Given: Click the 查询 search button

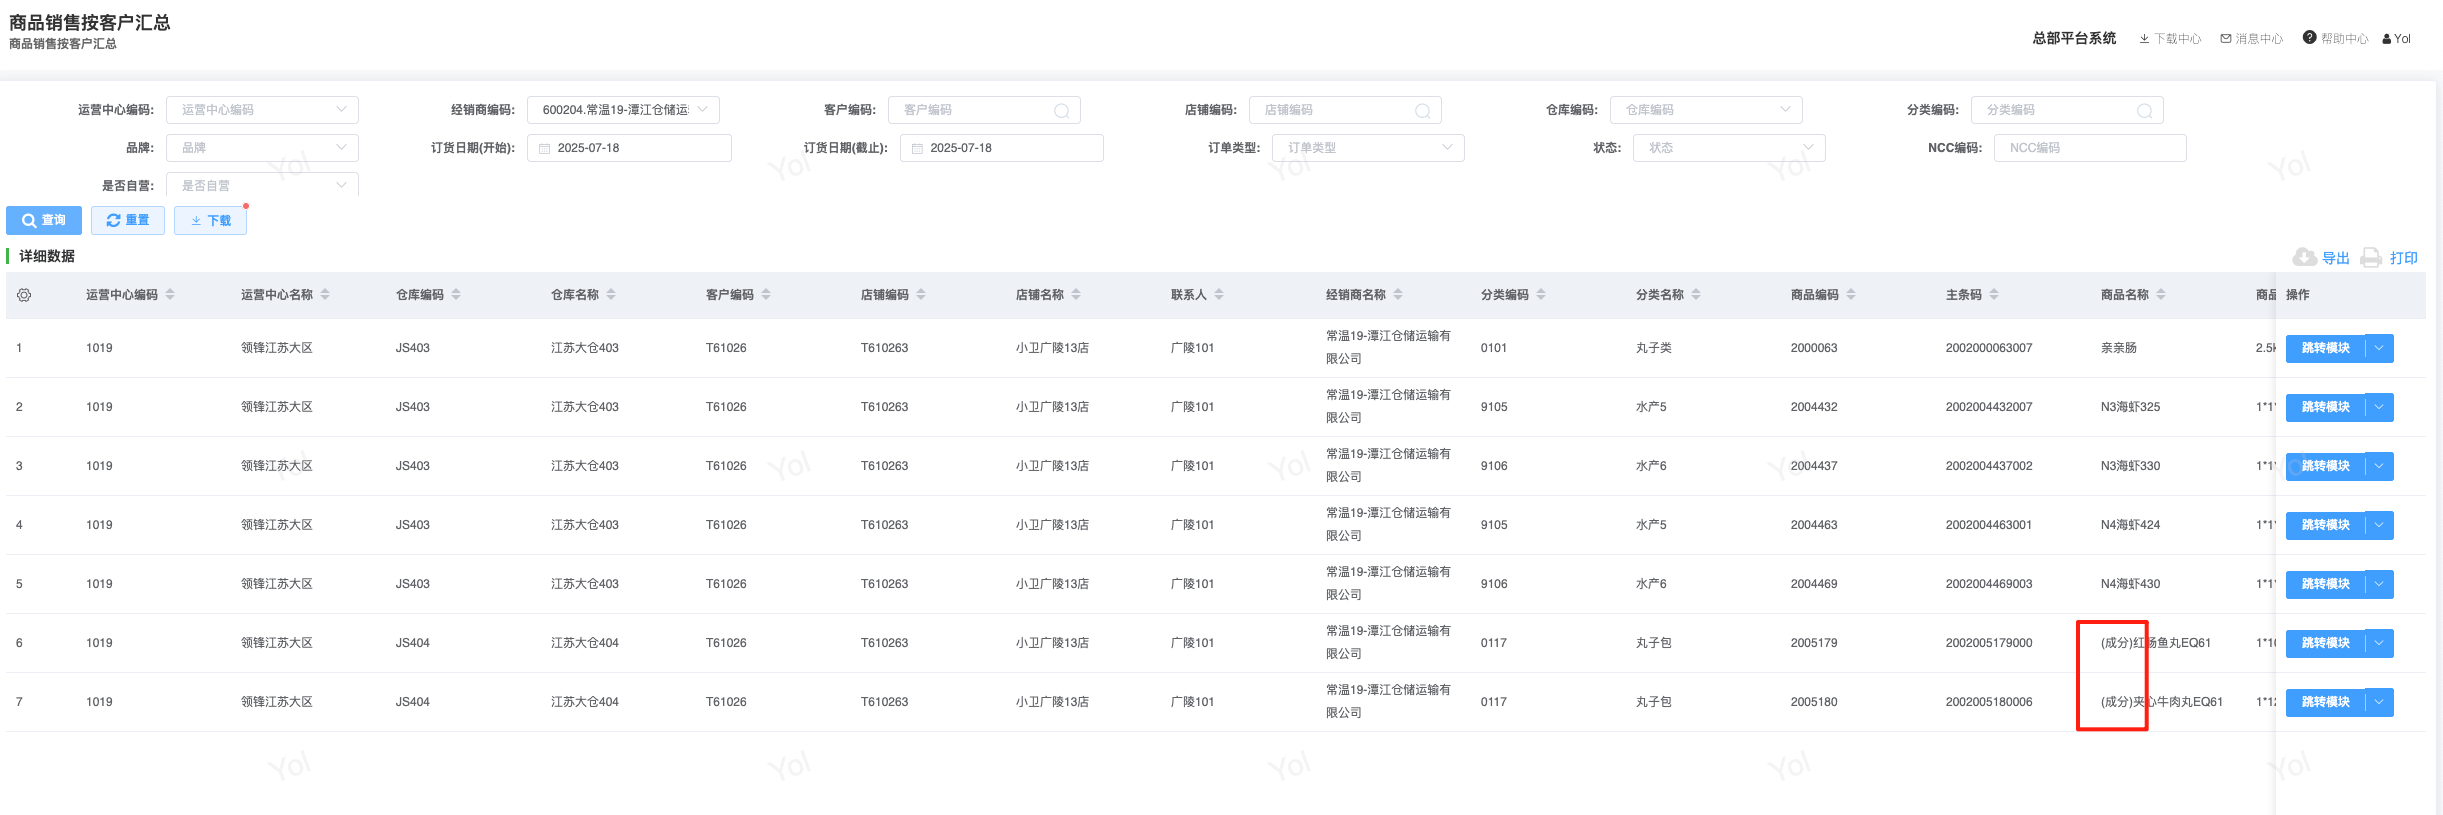Looking at the screenshot, I should pyautogui.click(x=44, y=220).
